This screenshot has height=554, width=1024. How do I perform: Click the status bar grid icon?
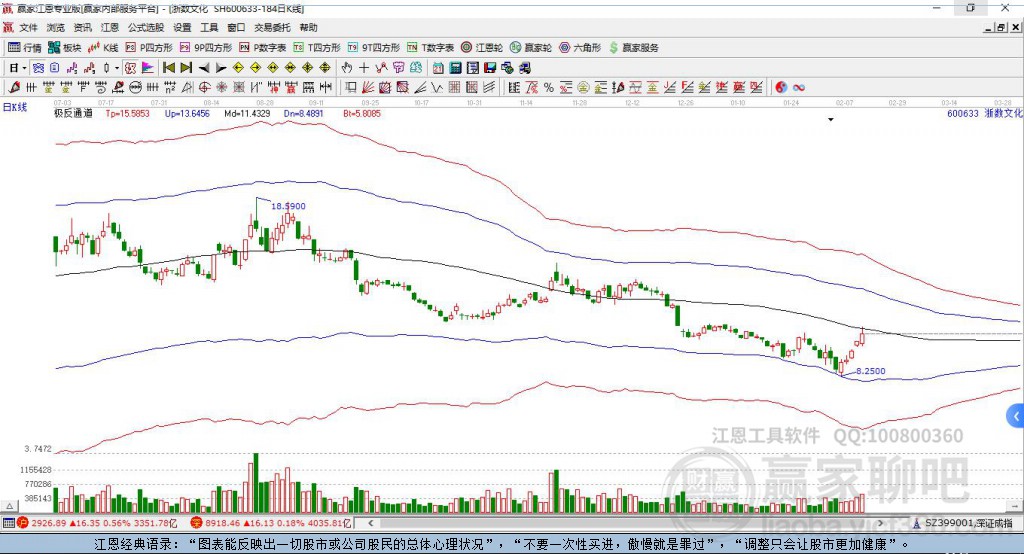point(8,523)
